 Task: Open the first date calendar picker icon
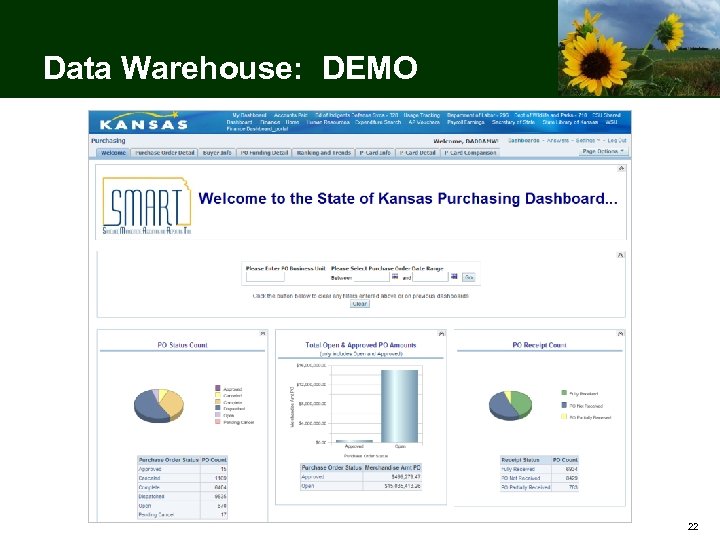point(395,276)
